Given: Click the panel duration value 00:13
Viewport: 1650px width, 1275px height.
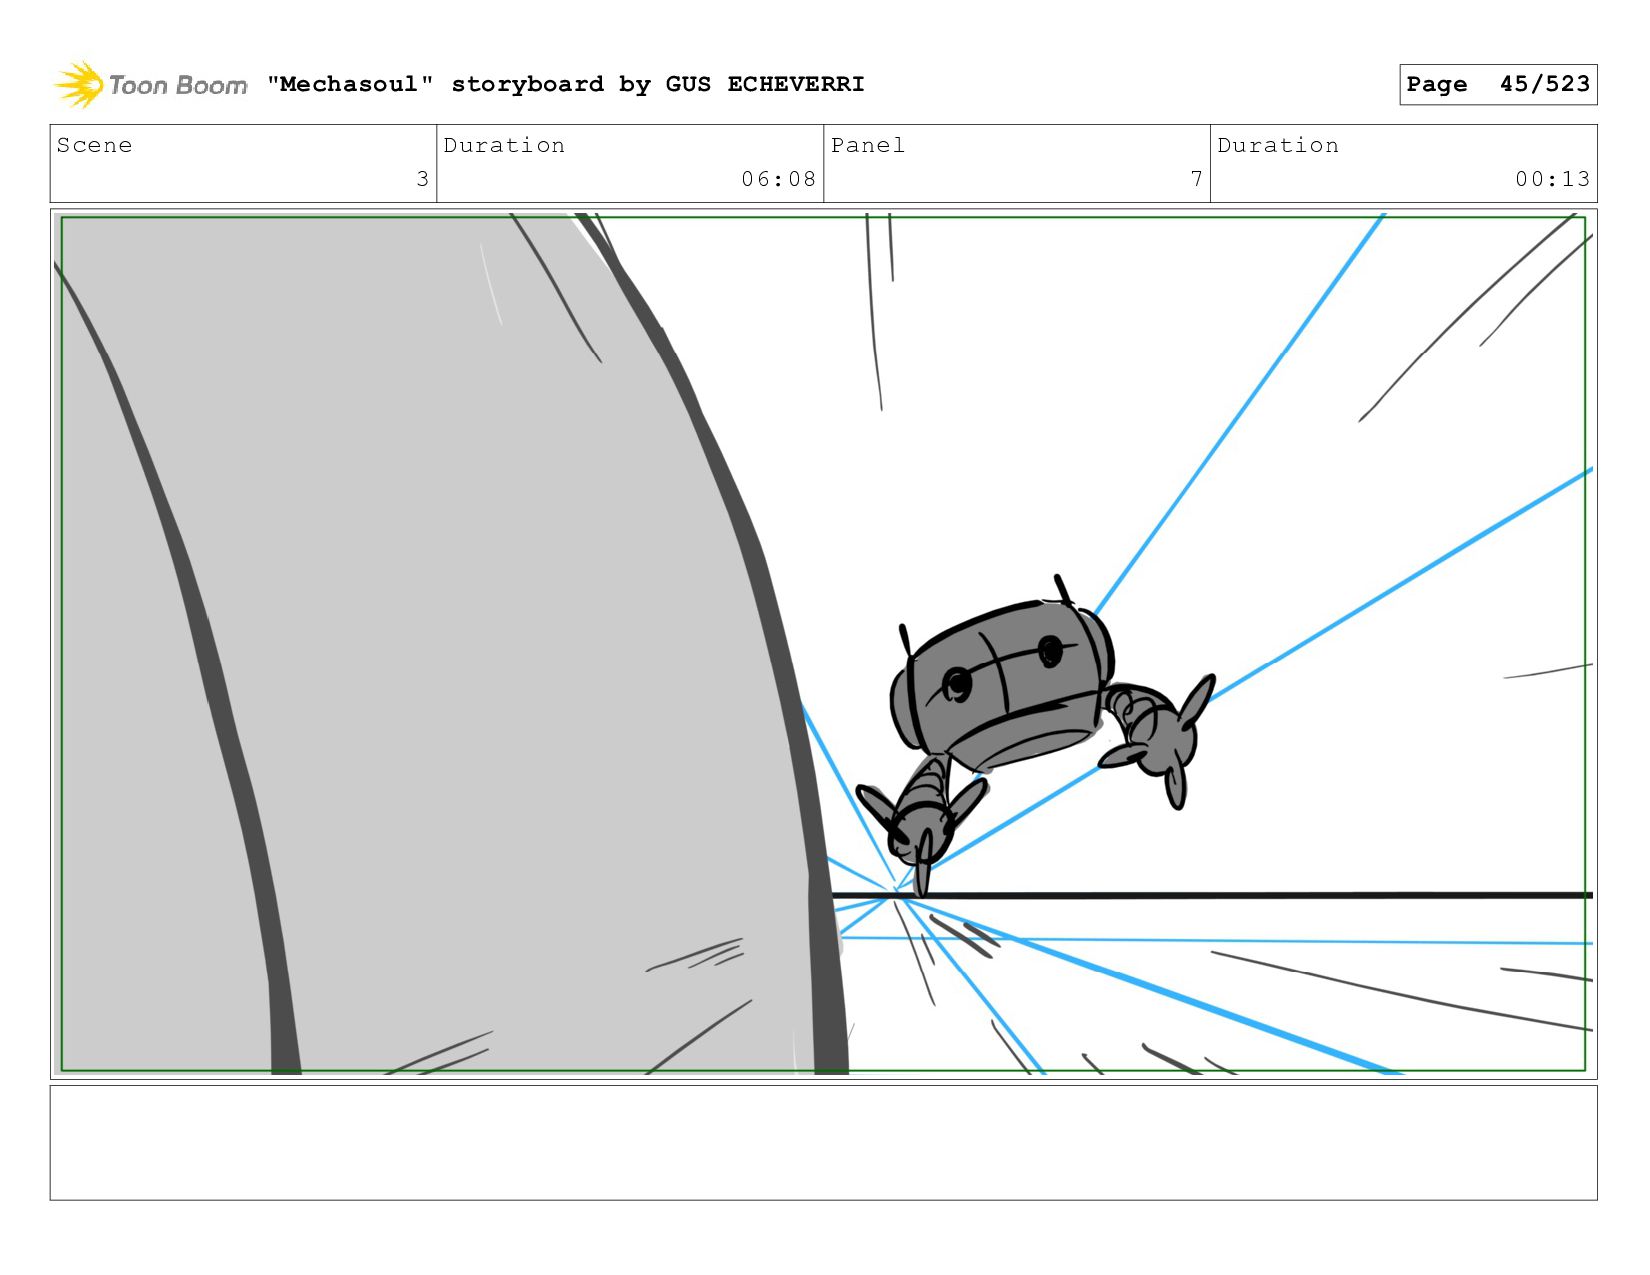Looking at the screenshot, I should pos(1552,179).
